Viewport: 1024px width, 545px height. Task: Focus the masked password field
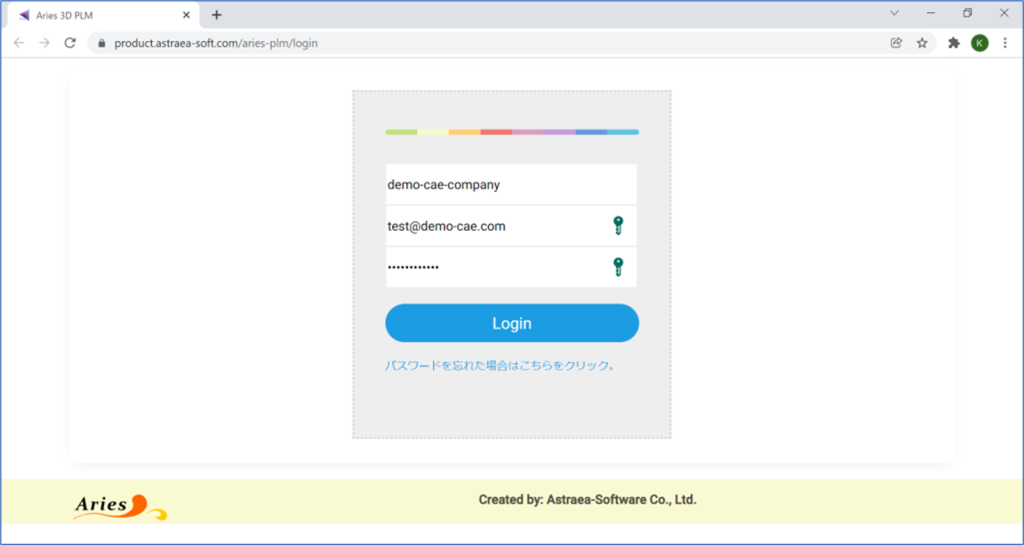pyautogui.click(x=511, y=267)
